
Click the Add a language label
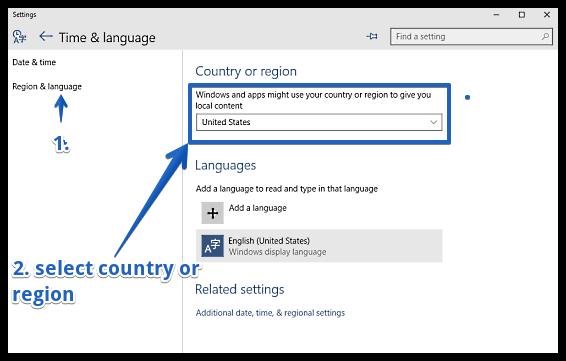tap(258, 208)
